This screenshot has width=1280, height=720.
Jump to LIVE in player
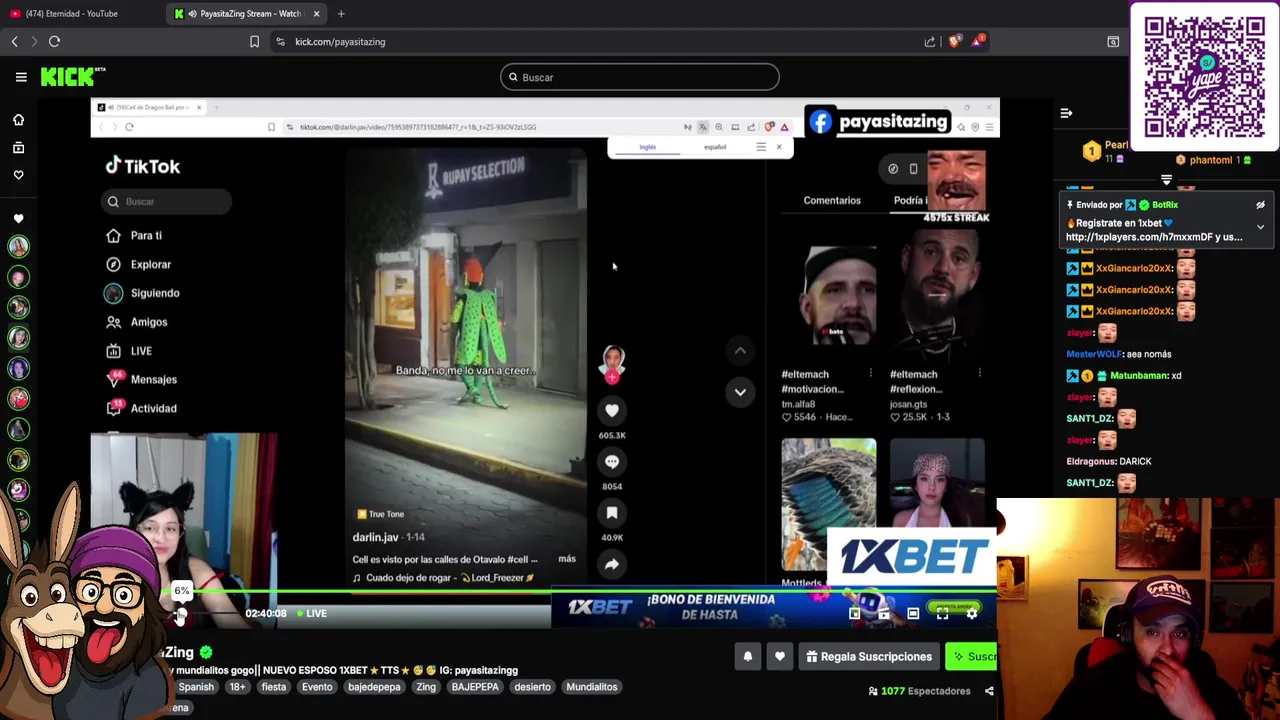[x=312, y=614]
